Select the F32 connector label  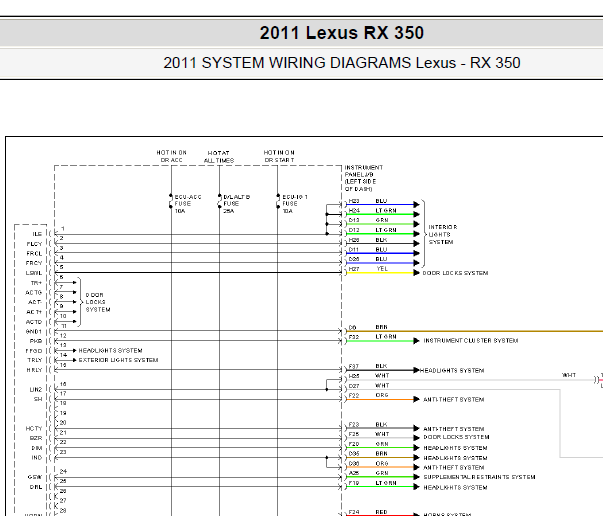click(x=354, y=337)
